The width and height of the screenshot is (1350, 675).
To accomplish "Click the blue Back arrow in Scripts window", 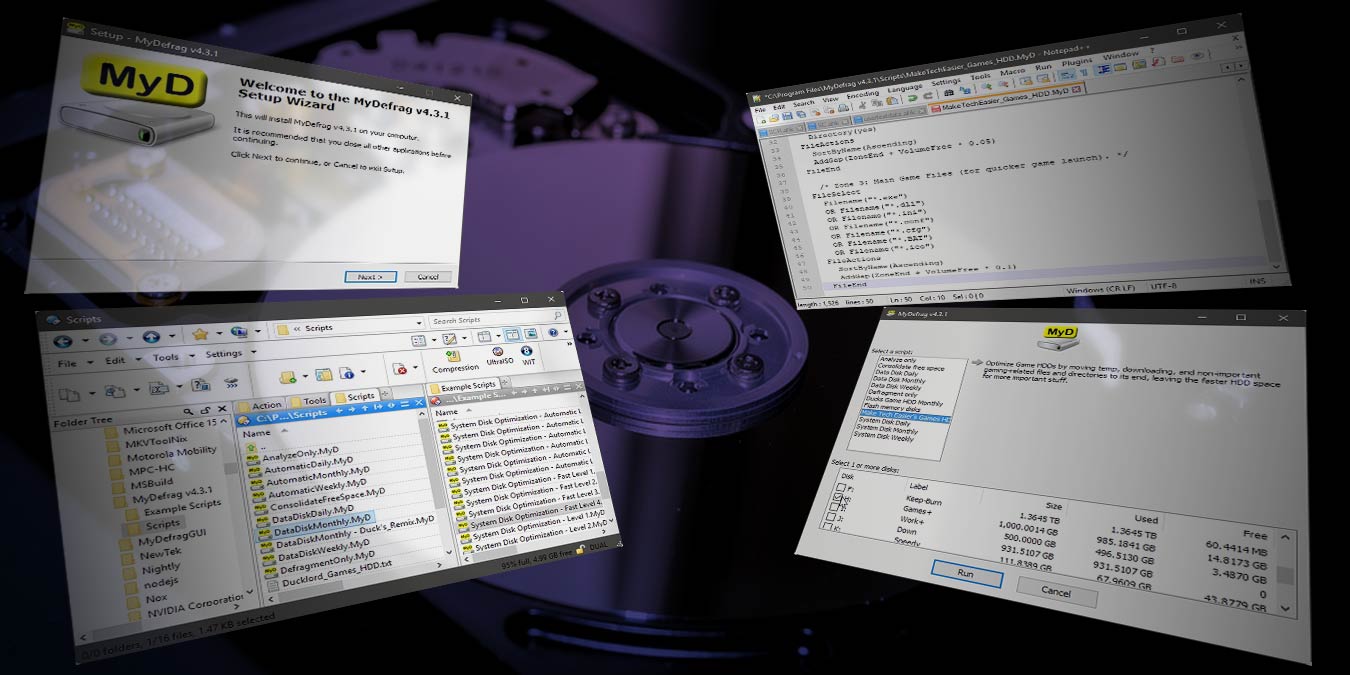I will (62, 340).
